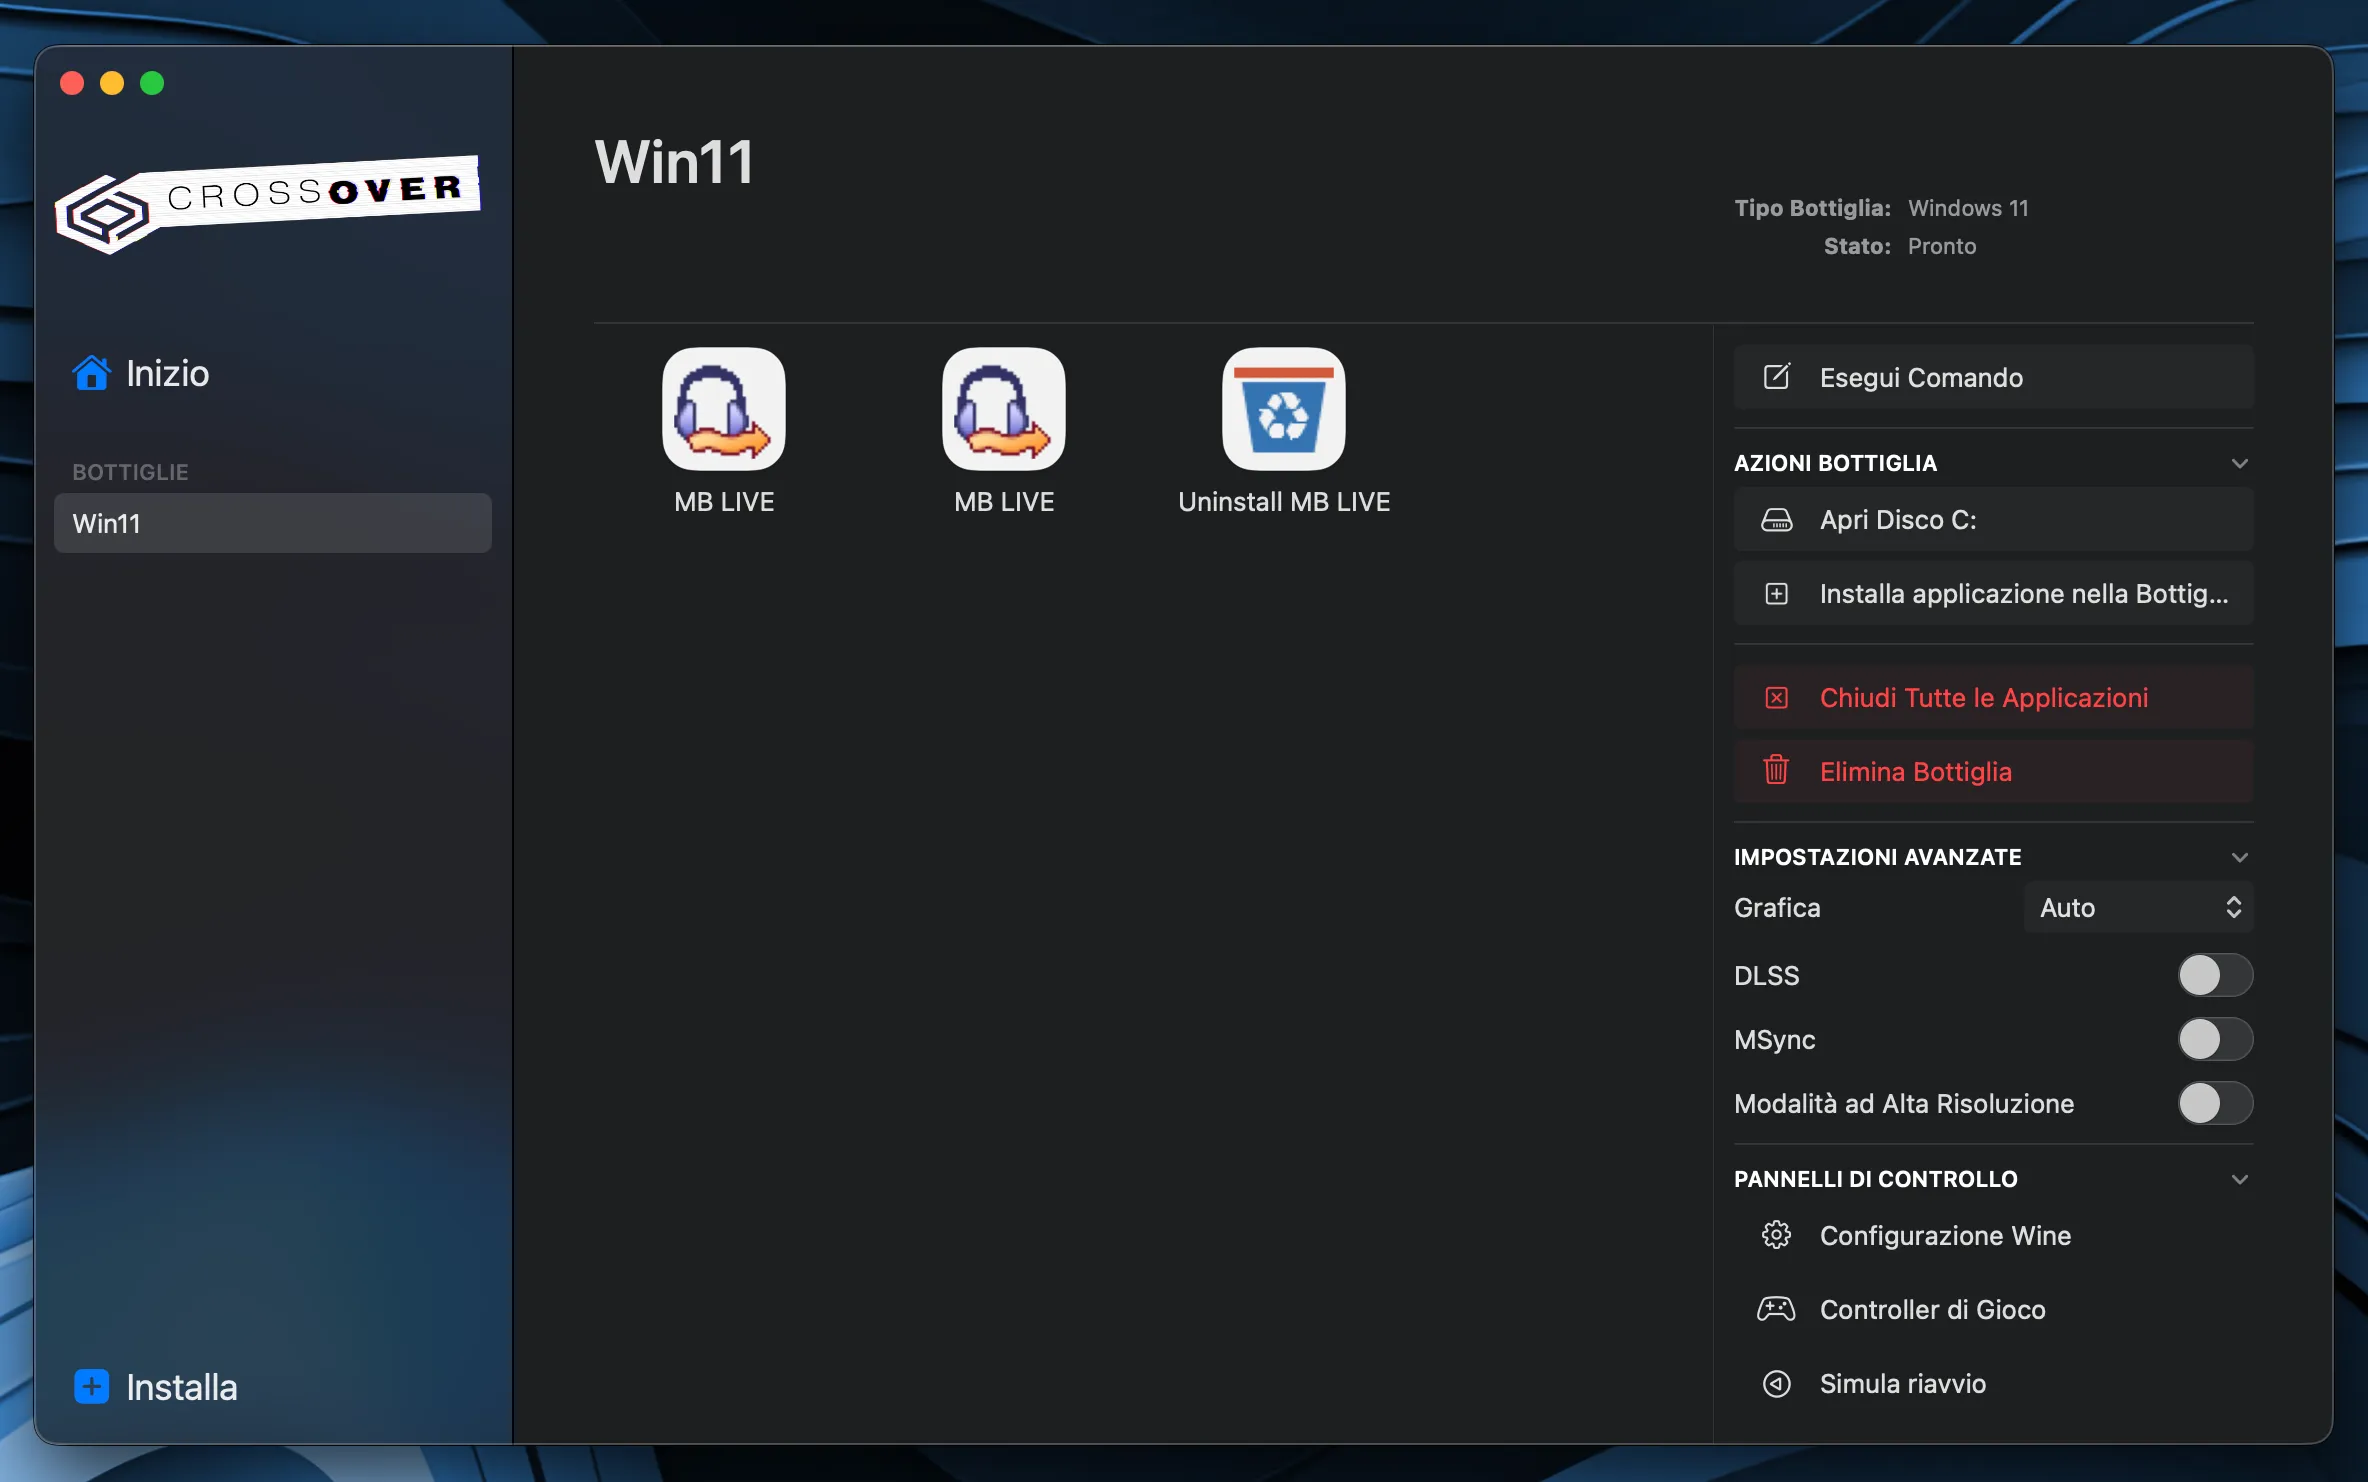Select the Win11 bottle in the sidebar
2368x1482 pixels.
coord(273,523)
